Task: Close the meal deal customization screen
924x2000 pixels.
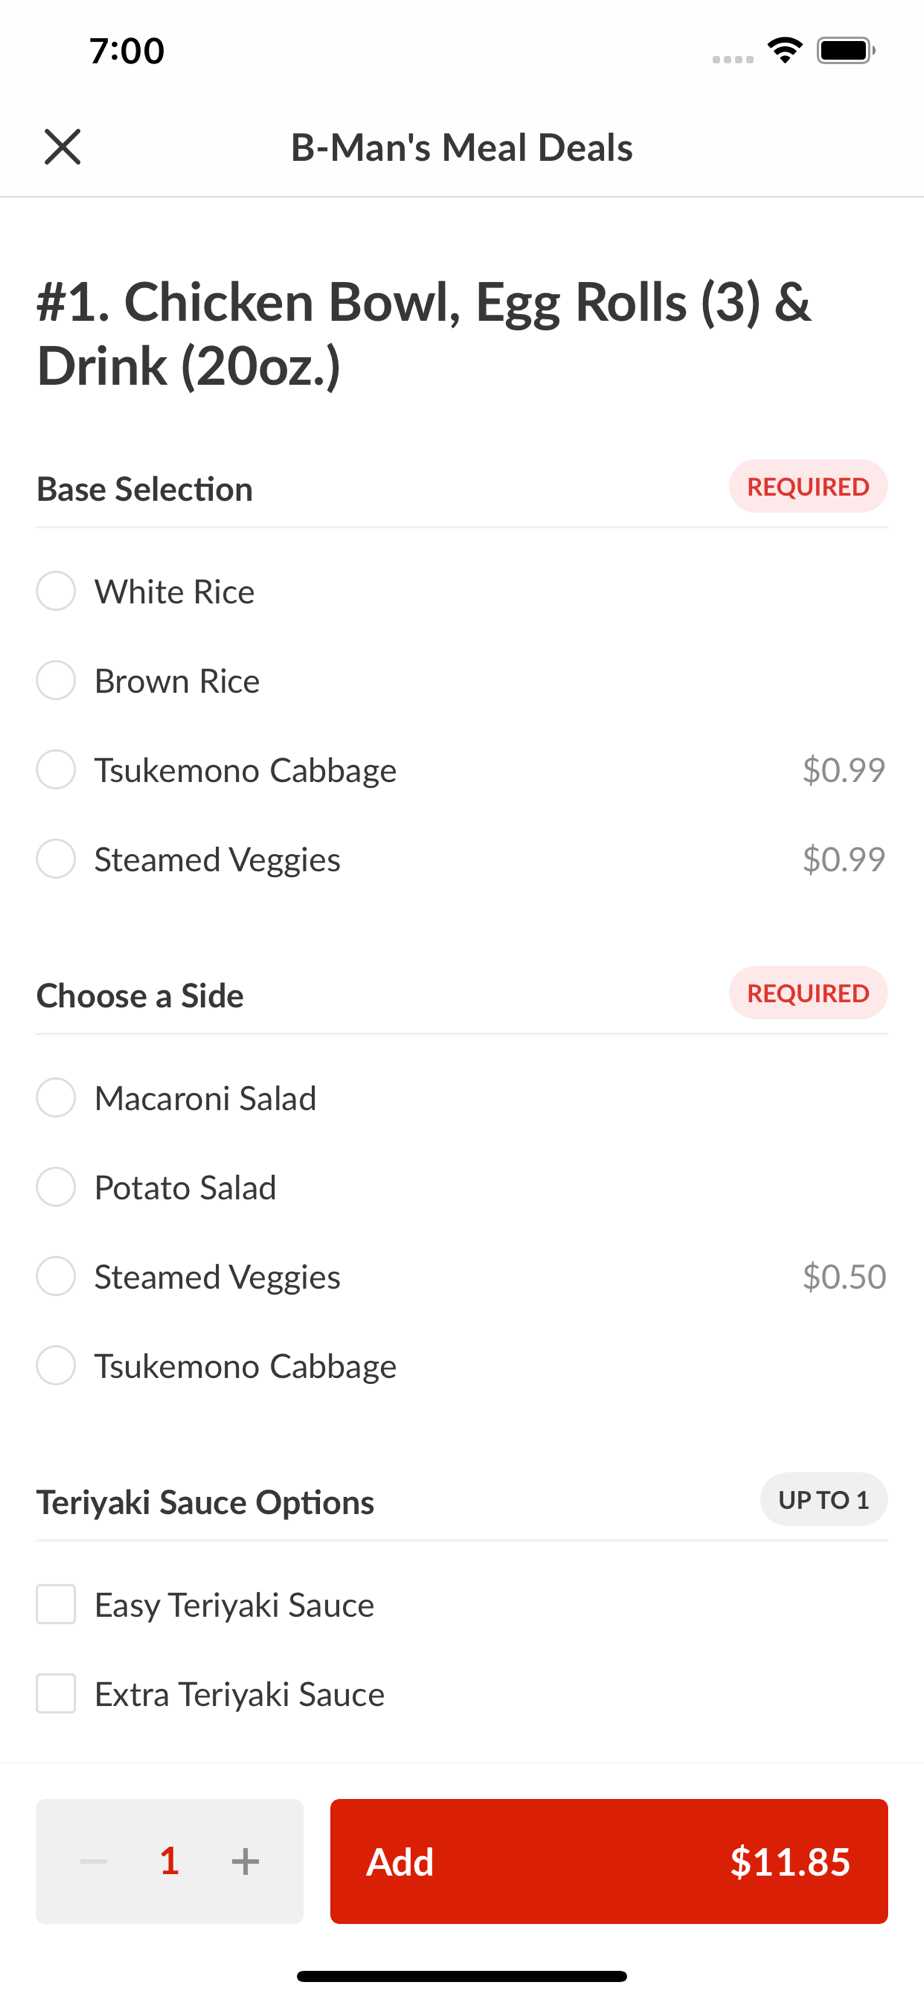Action: coord(62,147)
